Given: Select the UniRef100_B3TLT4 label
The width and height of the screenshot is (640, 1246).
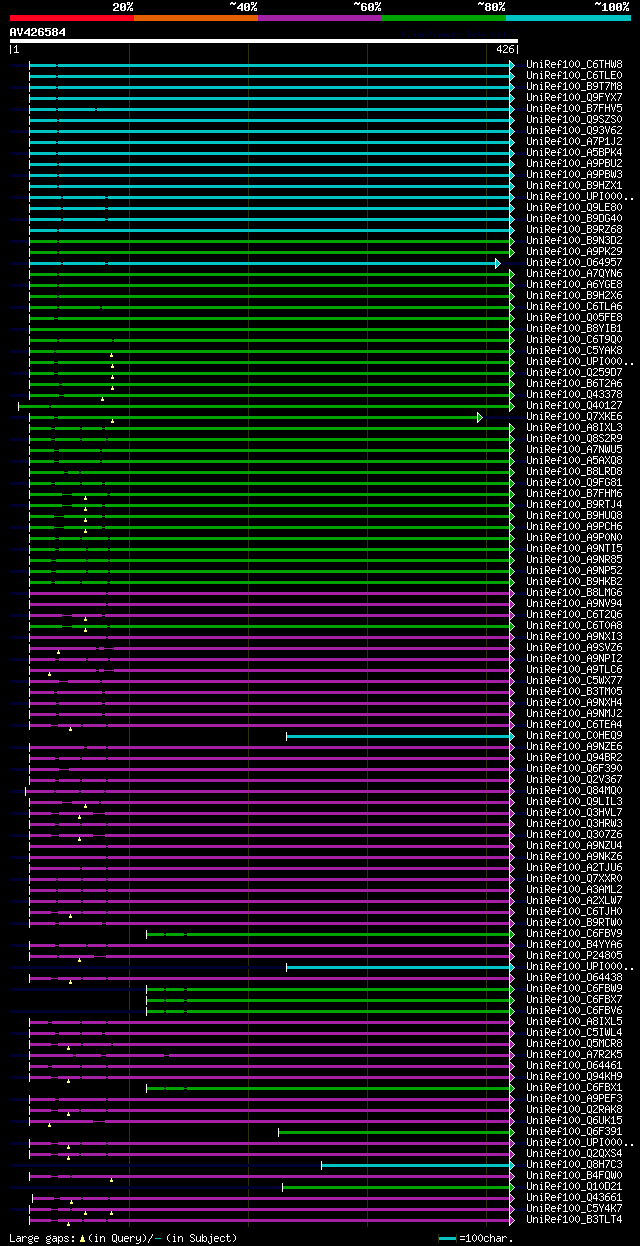Looking at the screenshot, I should [x=574, y=1220].
